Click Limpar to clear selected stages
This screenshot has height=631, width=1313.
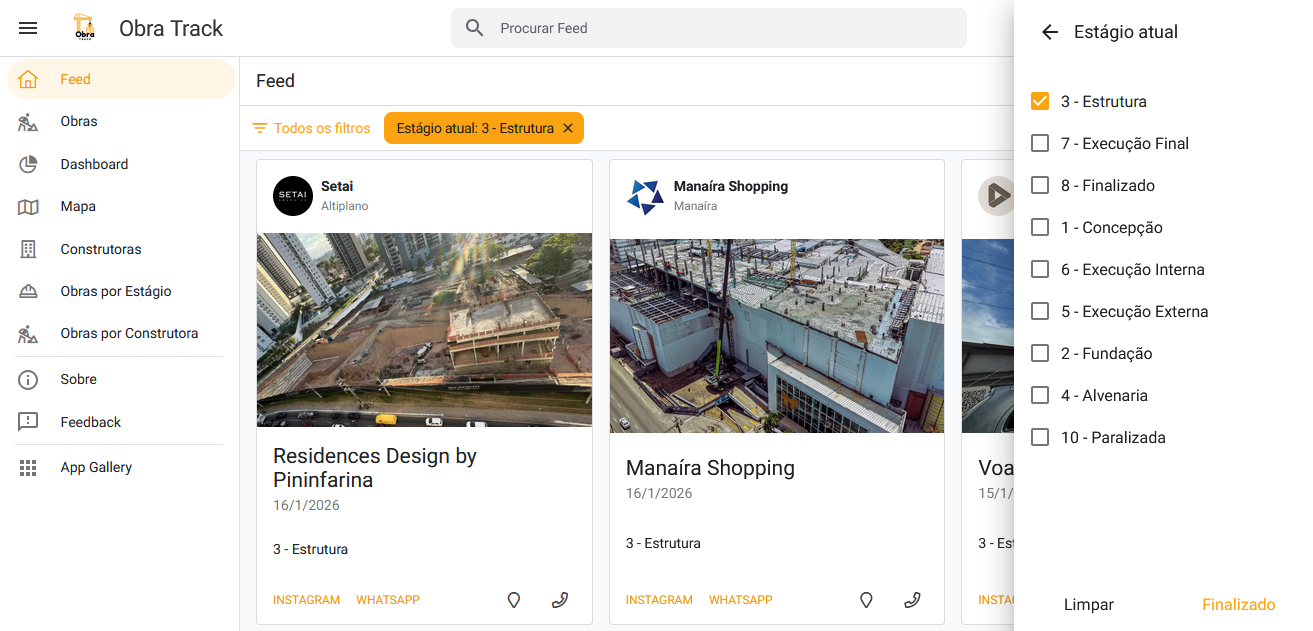point(1088,604)
